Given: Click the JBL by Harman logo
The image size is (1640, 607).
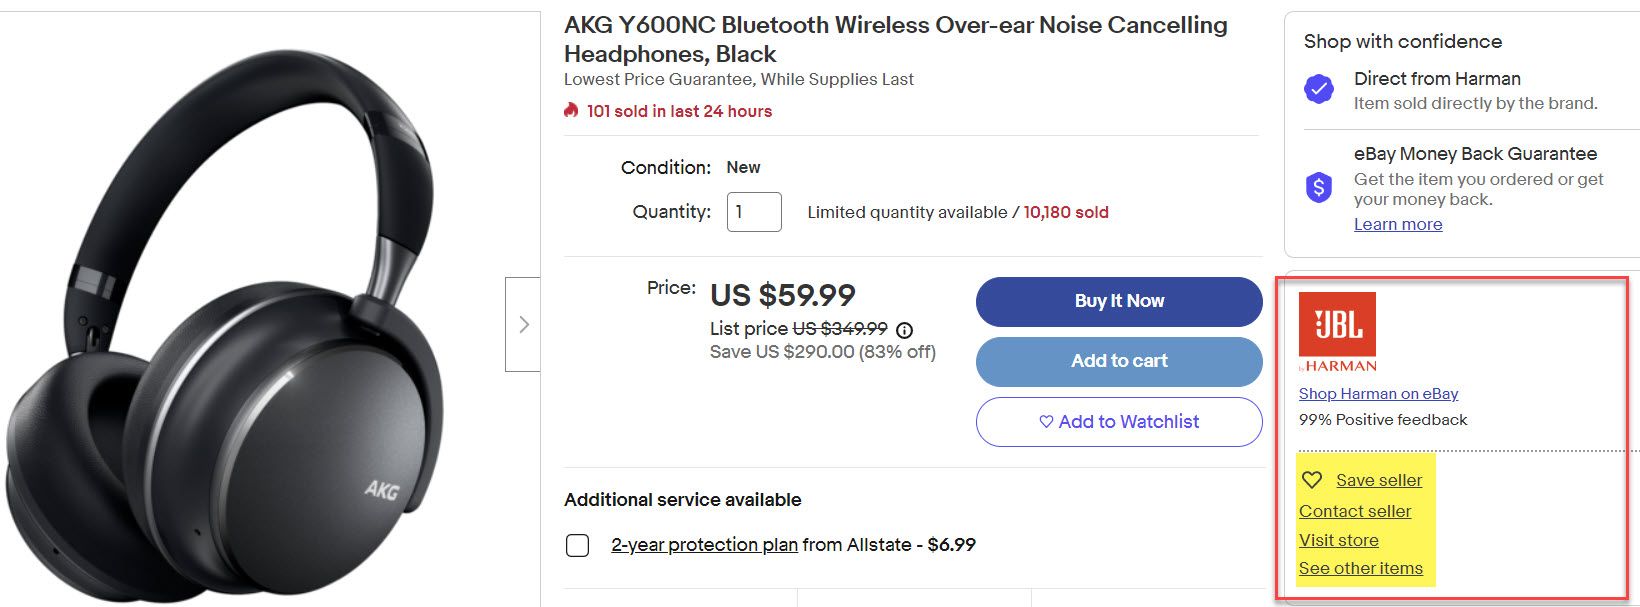Looking at the screenshot, I should (1337, 332).
